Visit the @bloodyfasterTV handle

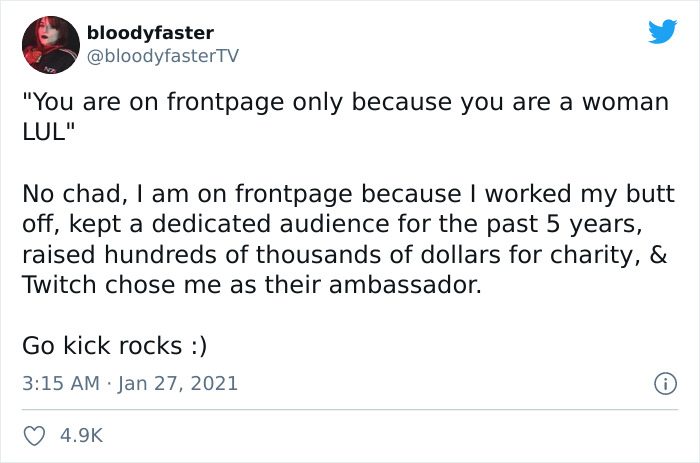164,56
